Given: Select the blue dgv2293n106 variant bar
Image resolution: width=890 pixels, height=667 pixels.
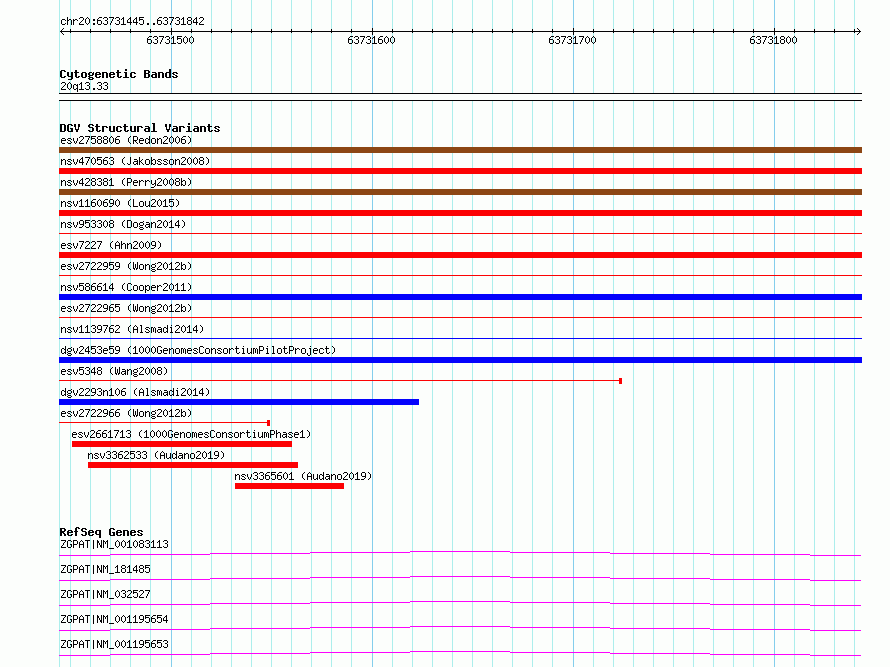Looking at the screenshot, I should coord(239,402).
